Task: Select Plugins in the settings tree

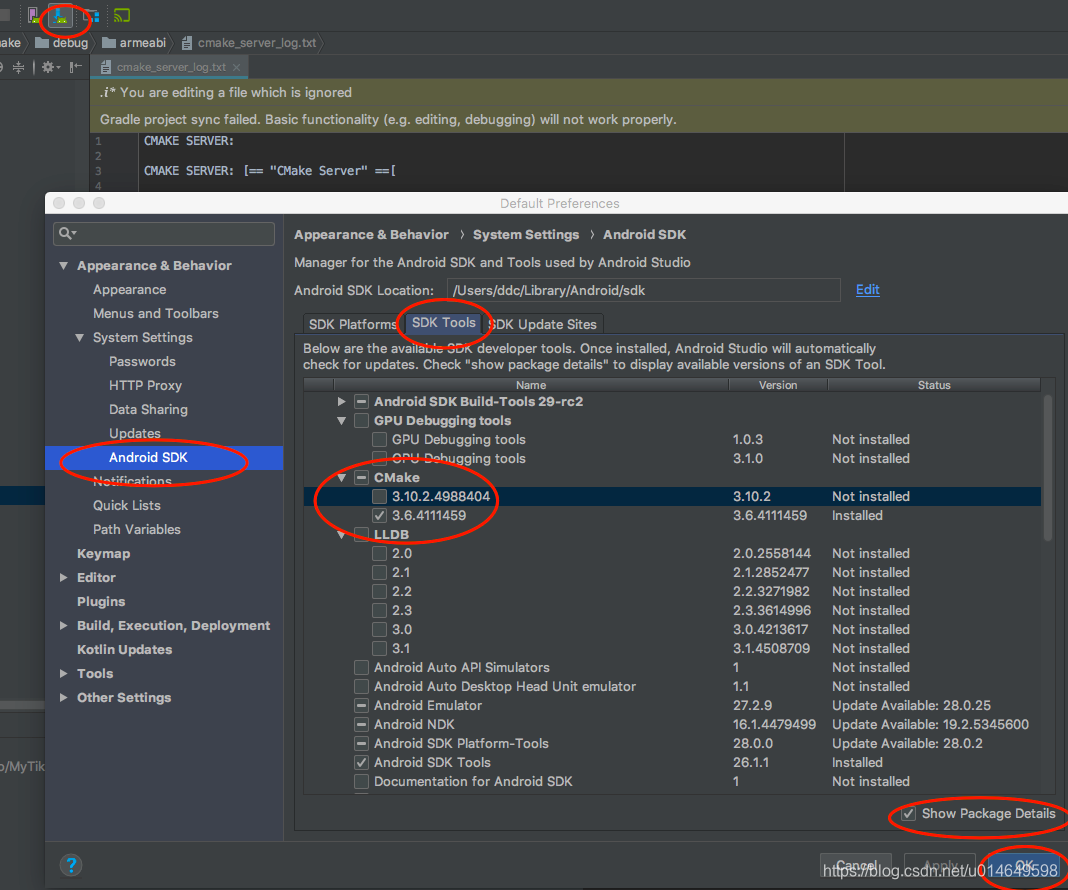Action: pos(101,601)
